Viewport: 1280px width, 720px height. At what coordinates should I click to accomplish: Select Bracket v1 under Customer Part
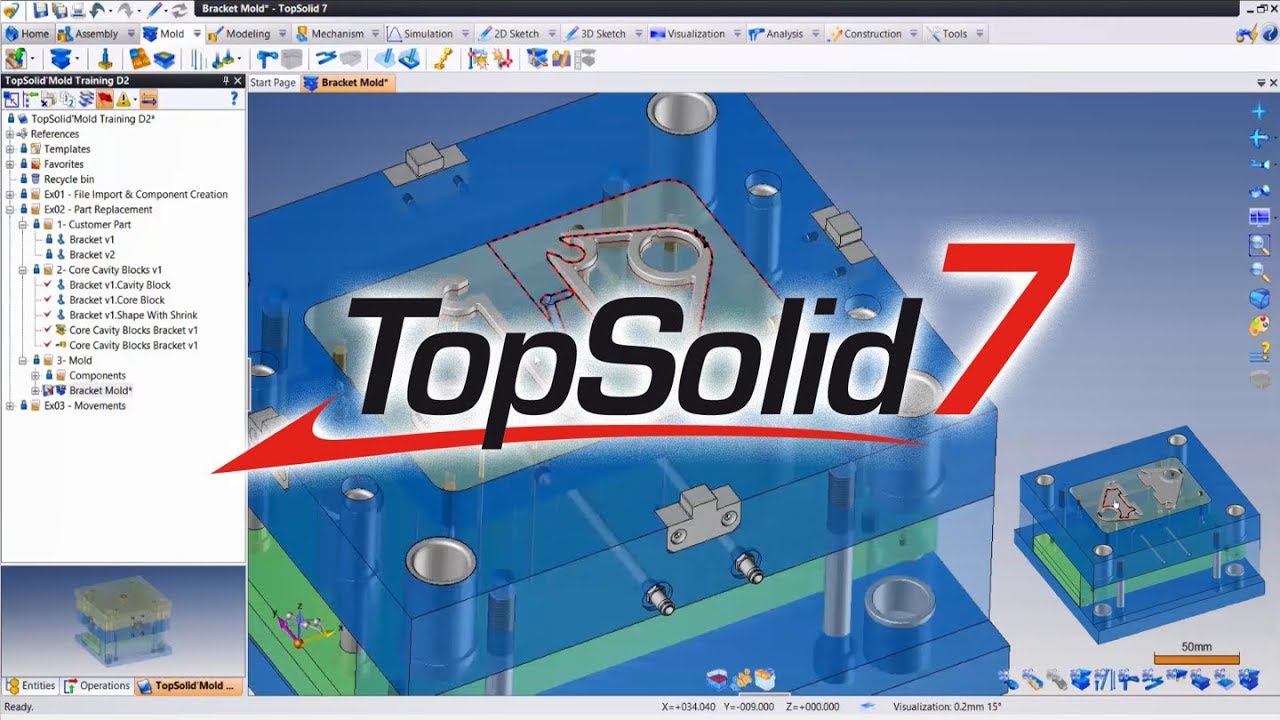point(92,240)
